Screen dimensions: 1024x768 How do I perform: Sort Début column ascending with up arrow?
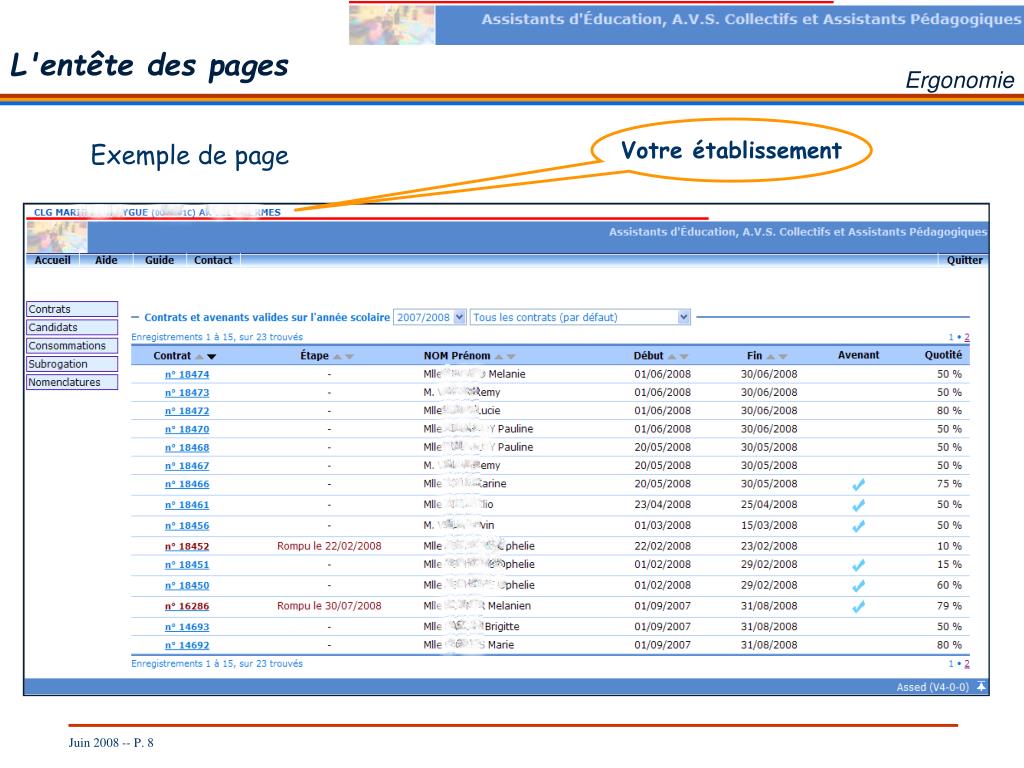coord(672,357)
